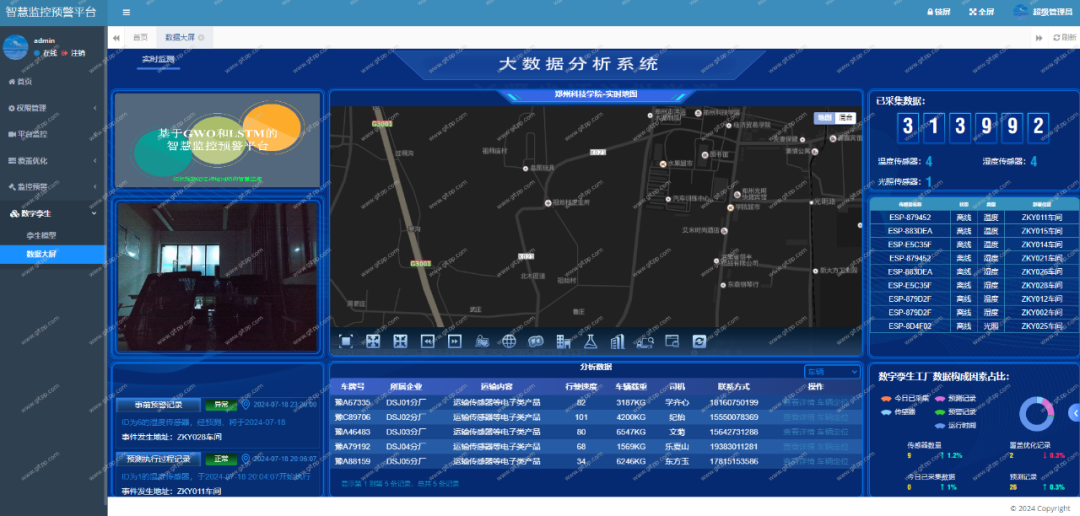Expand the 监控预警 sidebar menu

pyautogui.click(x=53, y=187)
